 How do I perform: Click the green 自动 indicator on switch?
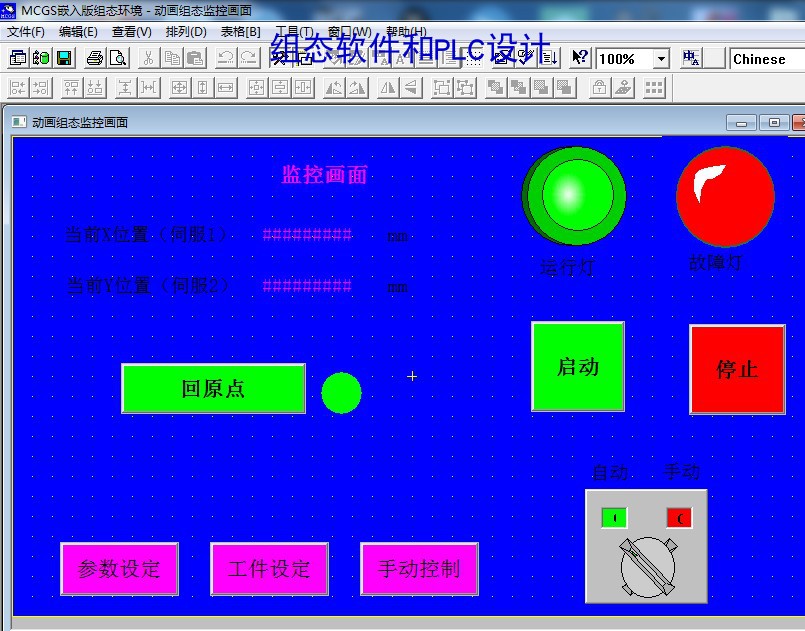[614, 518]
